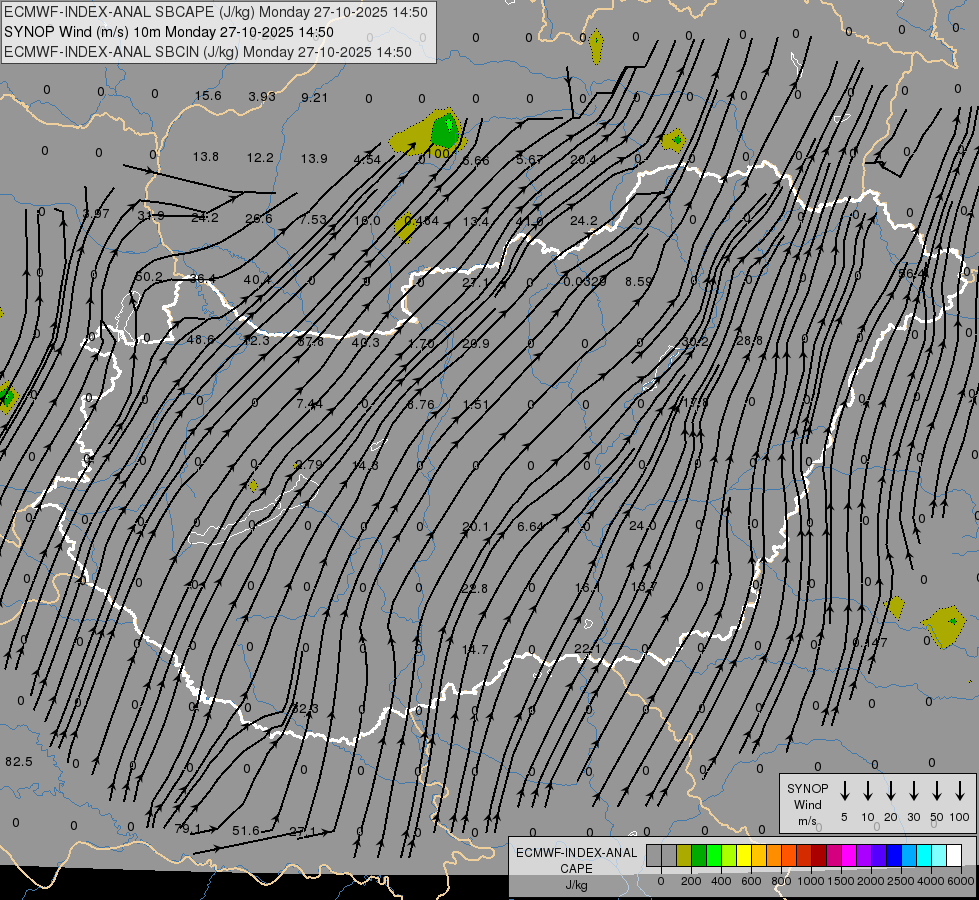The height and width of the screenshot is (900, 979).
Task: Click the 1500 tick label in the CAPE legend
Action: coord(840,881)
